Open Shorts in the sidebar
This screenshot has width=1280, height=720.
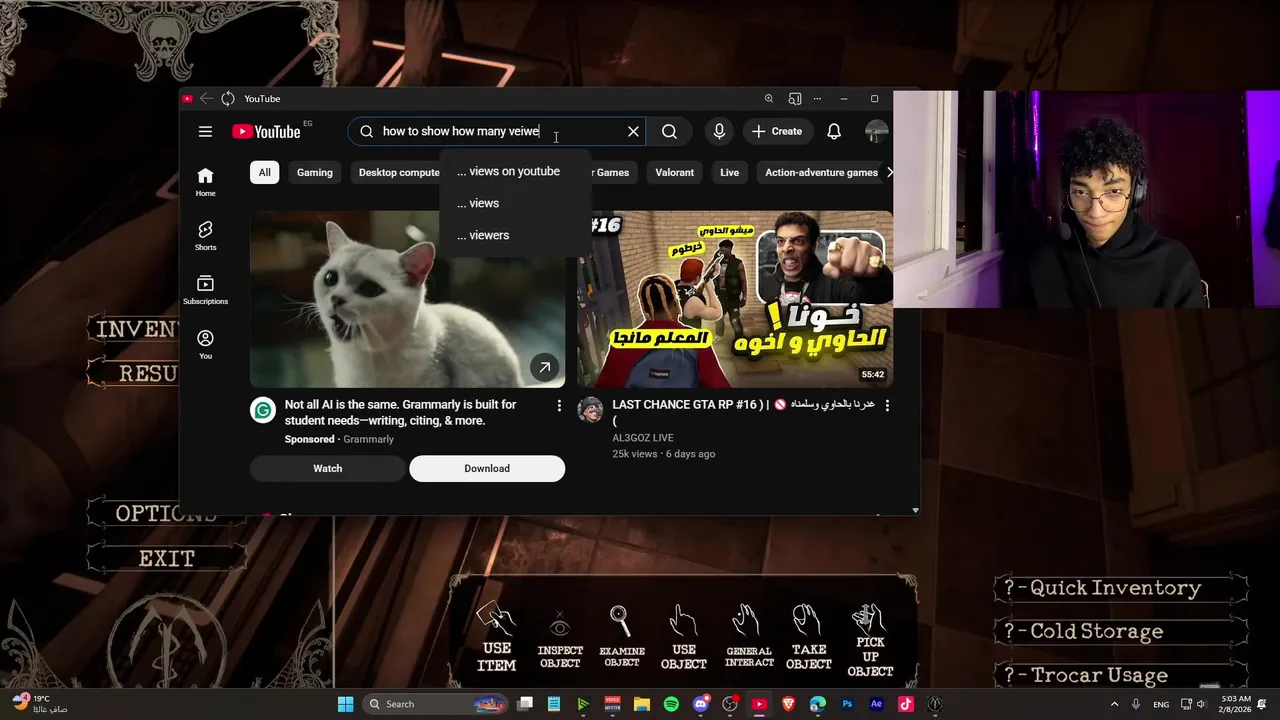point(205,236)
